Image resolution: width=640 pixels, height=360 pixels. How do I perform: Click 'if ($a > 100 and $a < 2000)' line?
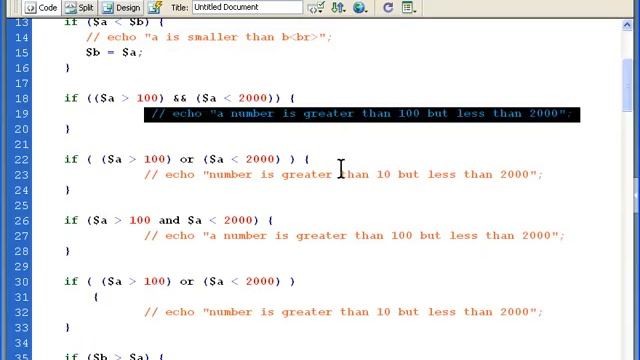point(169,221)
